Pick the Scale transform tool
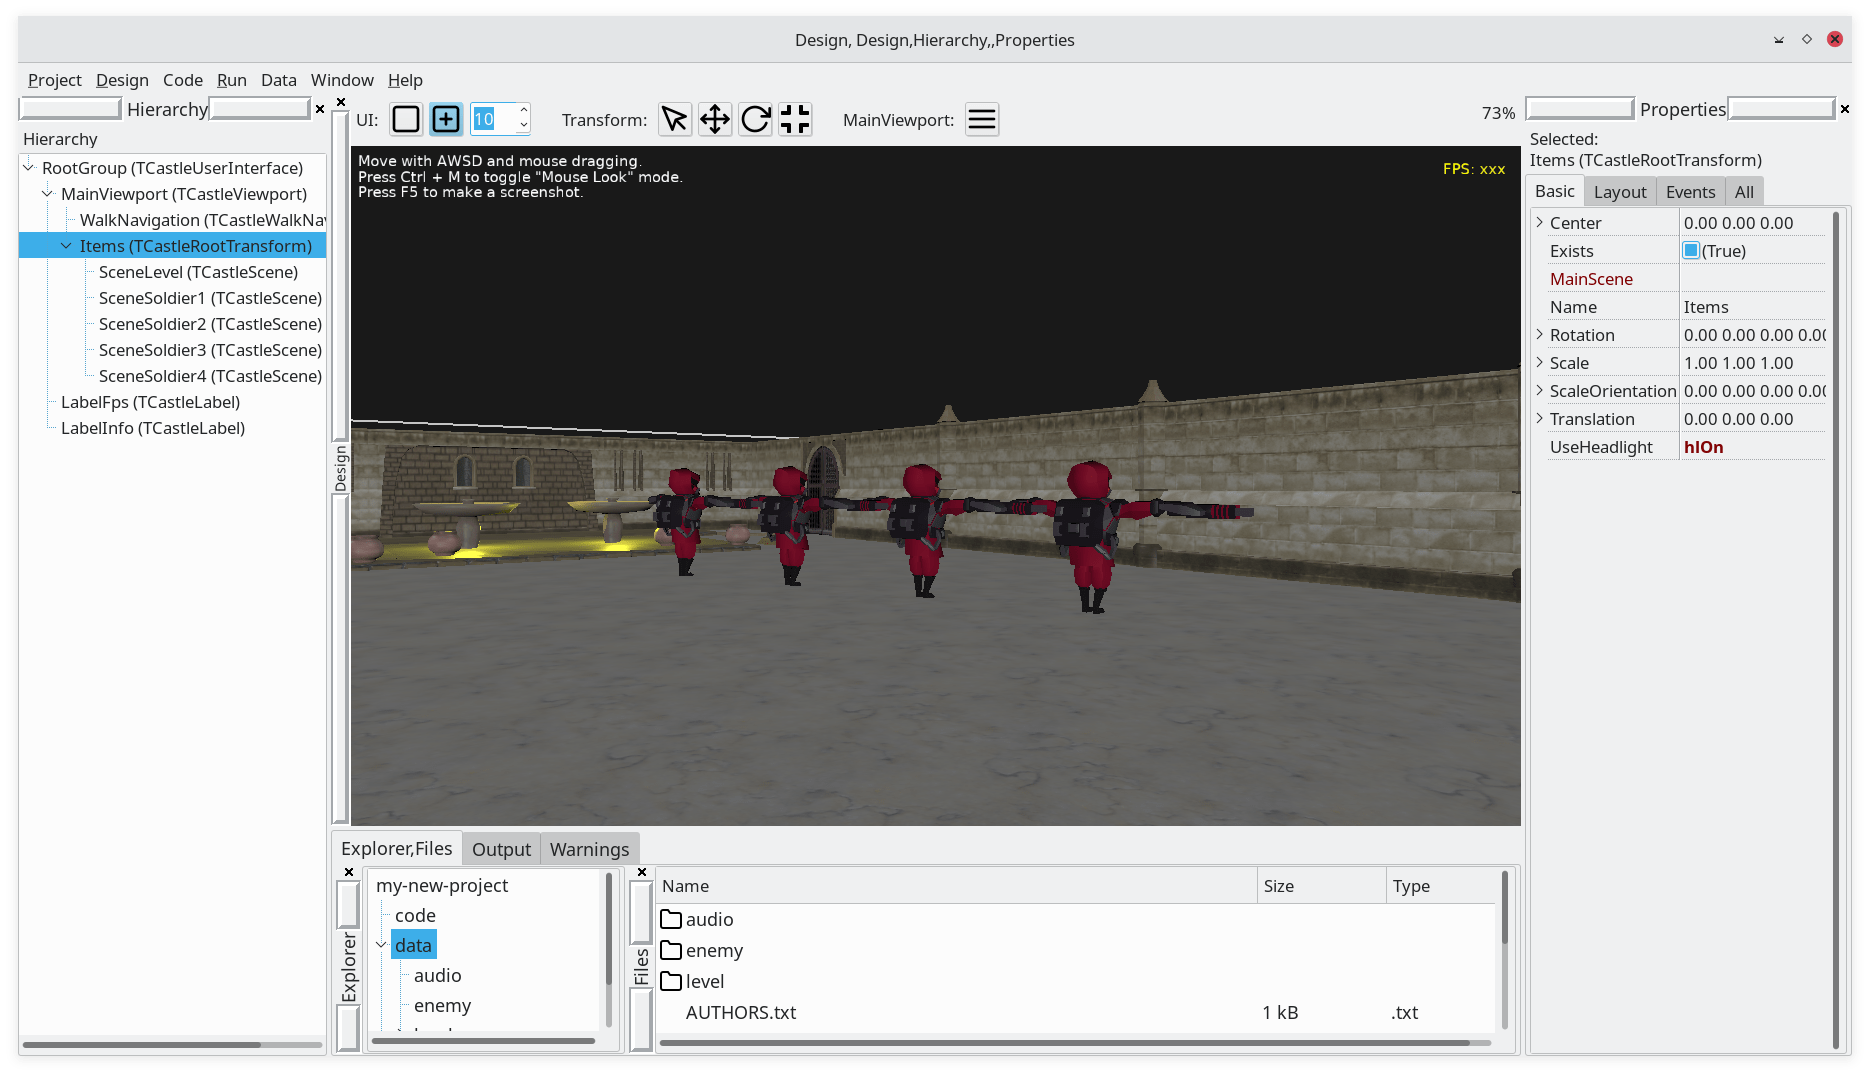Image resolution: width=1870 pixels, height=1076 pixels. point(794,119)
